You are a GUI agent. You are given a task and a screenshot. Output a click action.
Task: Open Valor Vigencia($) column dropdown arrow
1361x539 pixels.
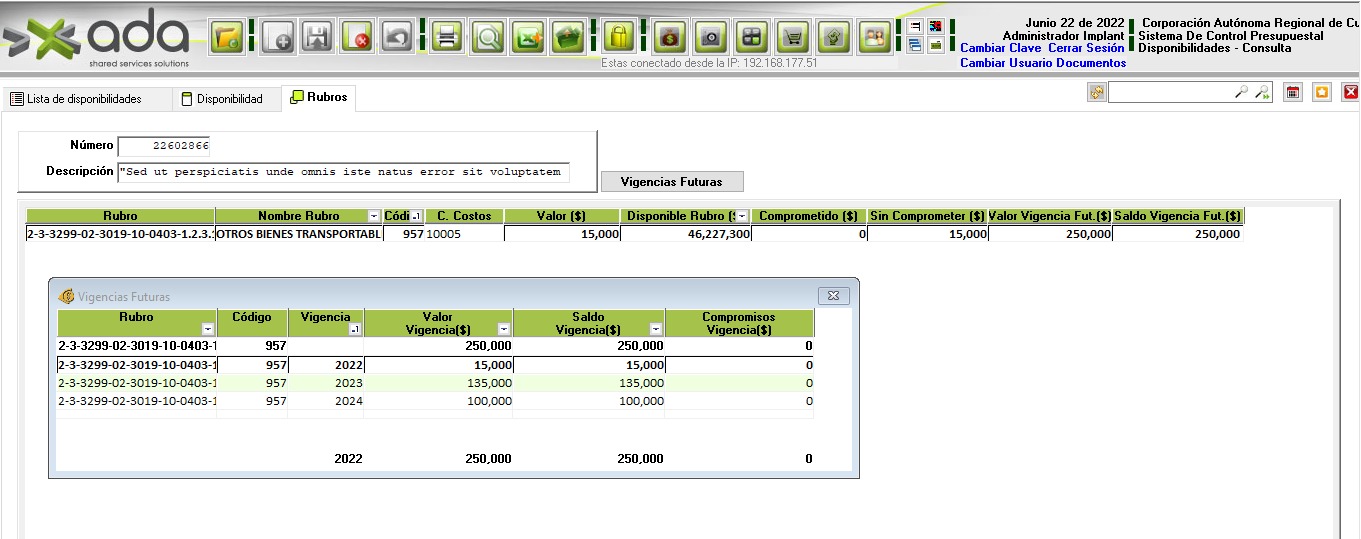(504, 329)
